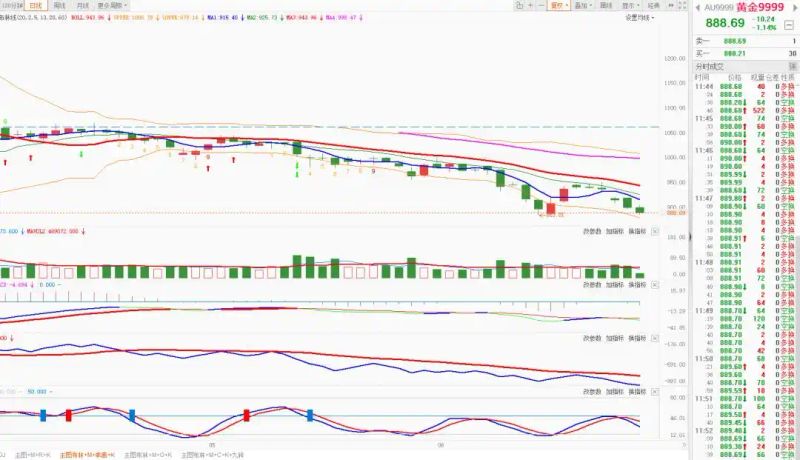Click the AU9999 symbol code
Image resolution: width=800 pixels, height=460 pixels.
[x=719, y=8]
